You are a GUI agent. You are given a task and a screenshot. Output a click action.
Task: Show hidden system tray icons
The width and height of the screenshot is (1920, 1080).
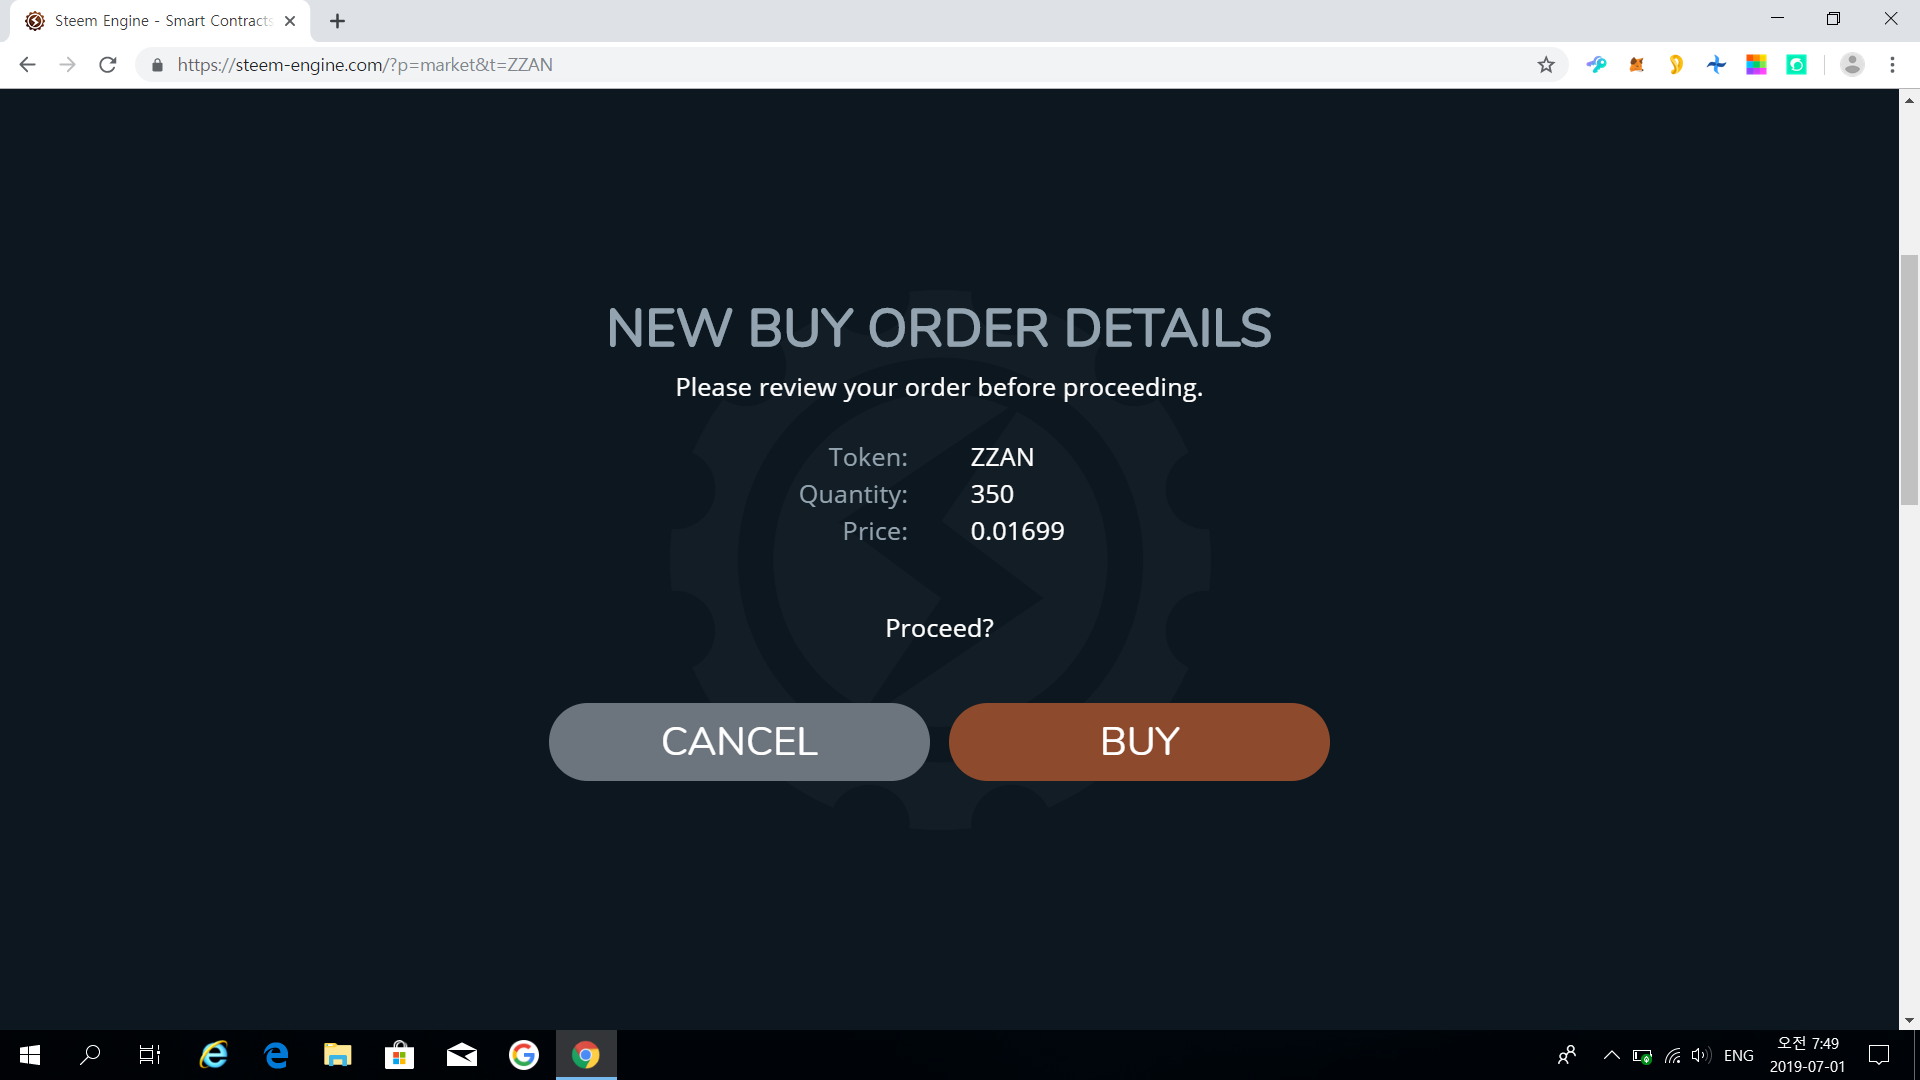point(1611,1055)
